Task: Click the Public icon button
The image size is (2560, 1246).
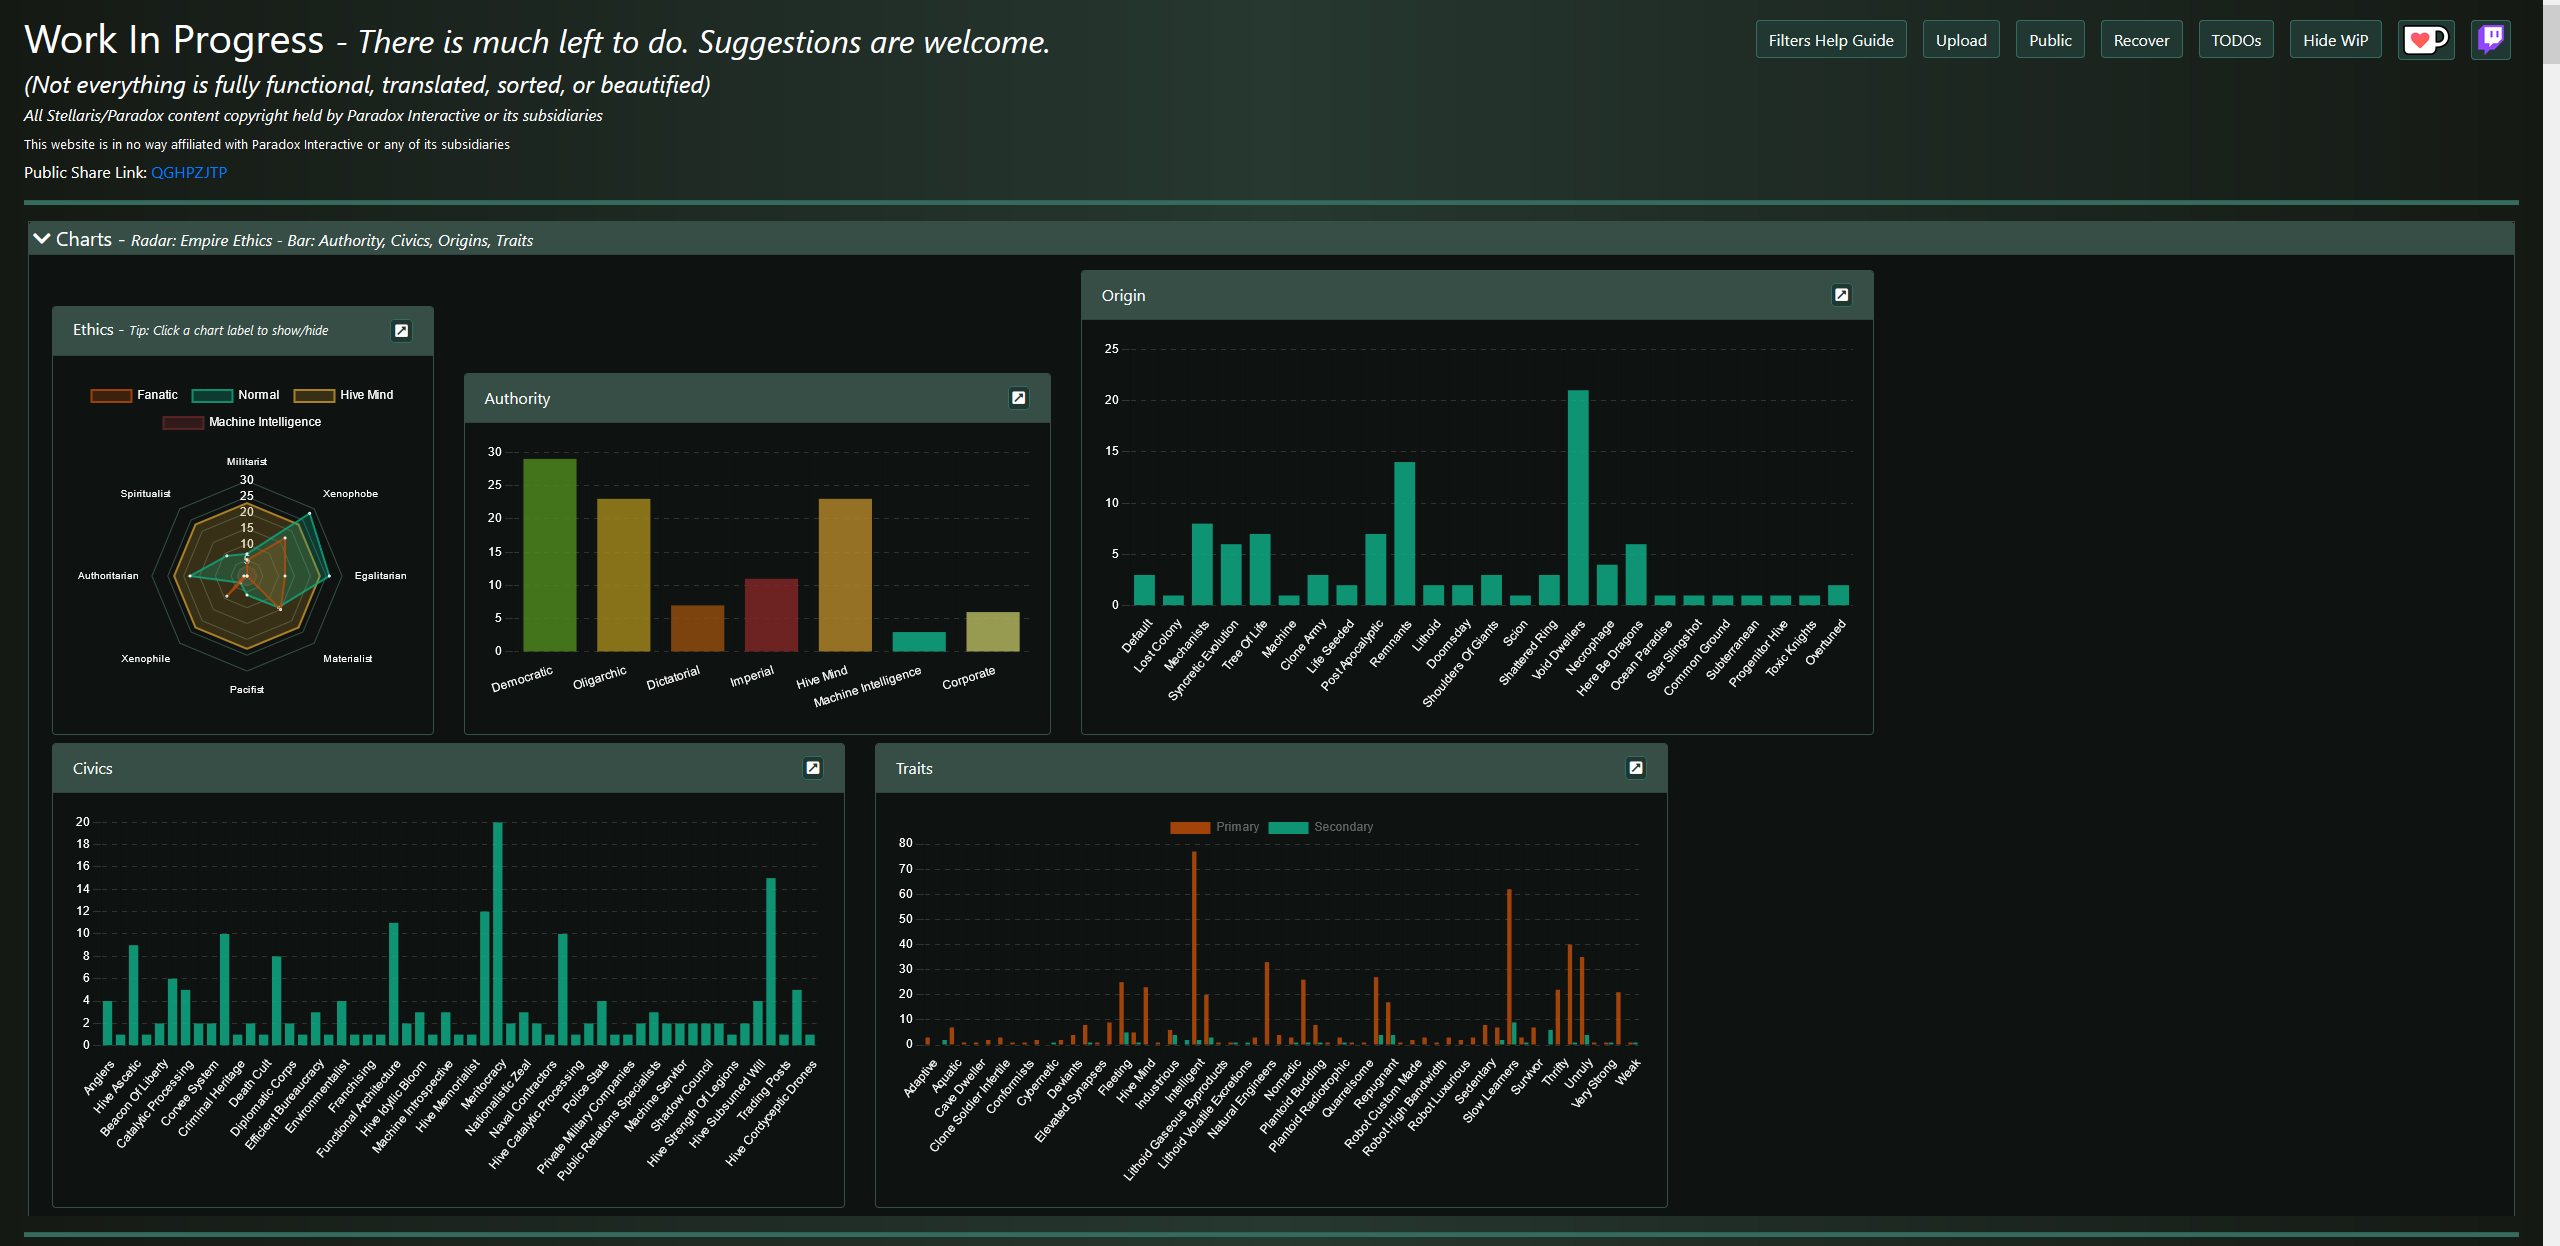Action: tap(2049, 39)
